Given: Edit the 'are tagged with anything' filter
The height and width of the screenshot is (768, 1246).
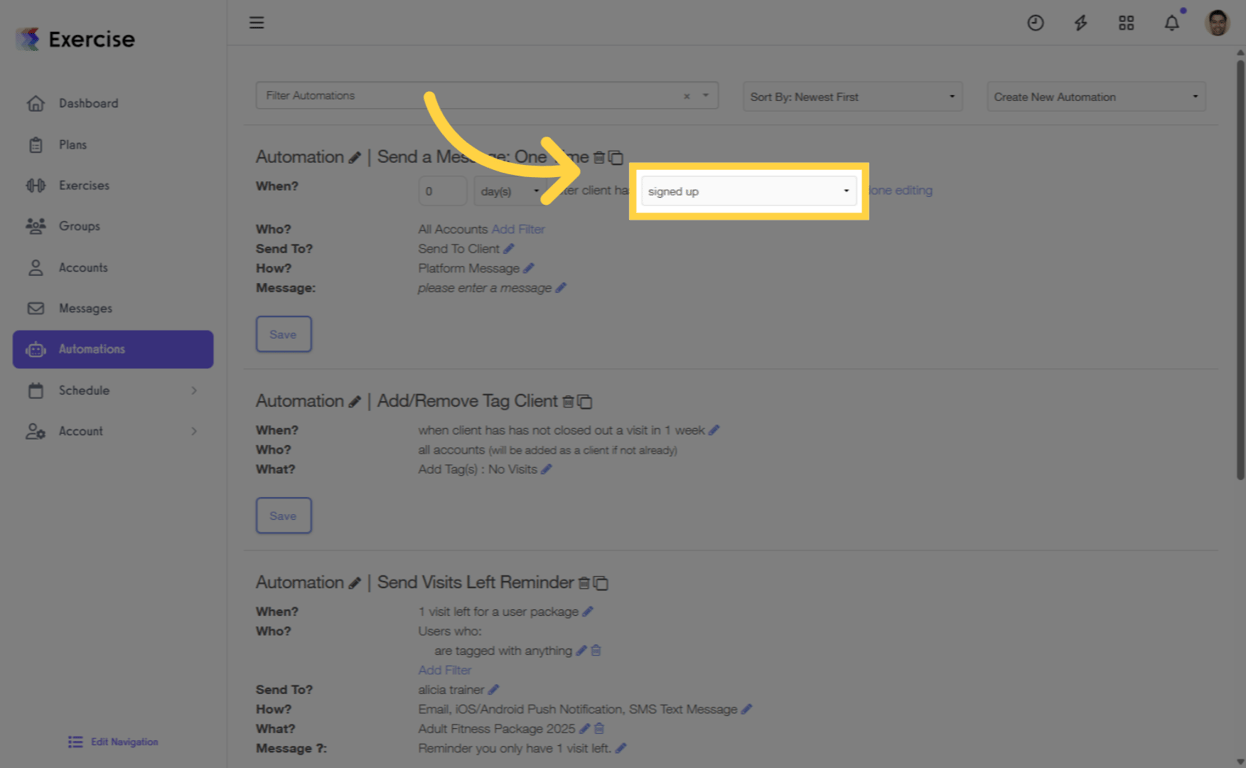Looking at the screenshot, I should tap(581, 651).
